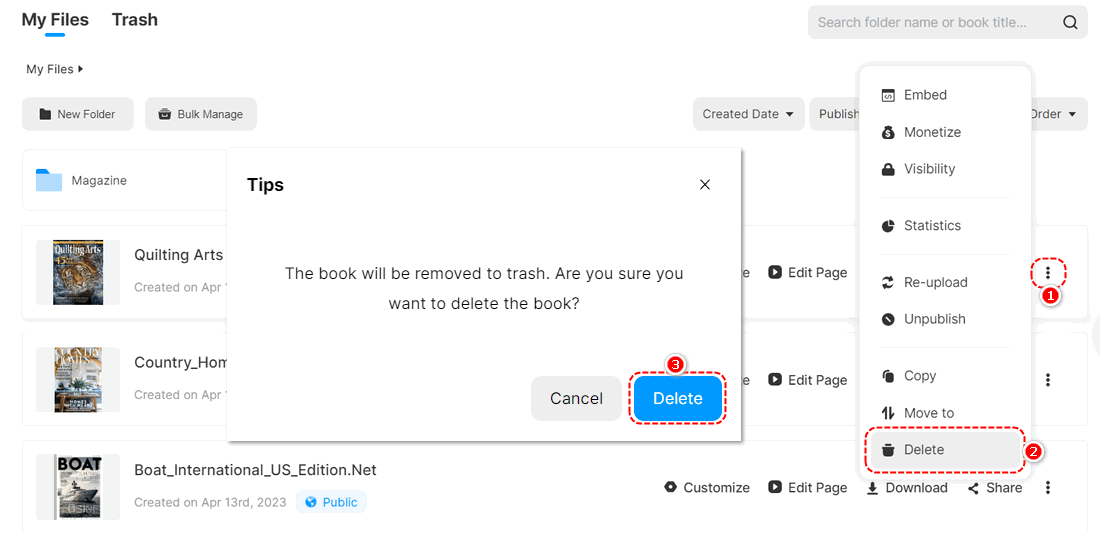1100x544 pixels.
Task: Open three-dot menu for Country Home book
Action: click(x=1048, y=380)
